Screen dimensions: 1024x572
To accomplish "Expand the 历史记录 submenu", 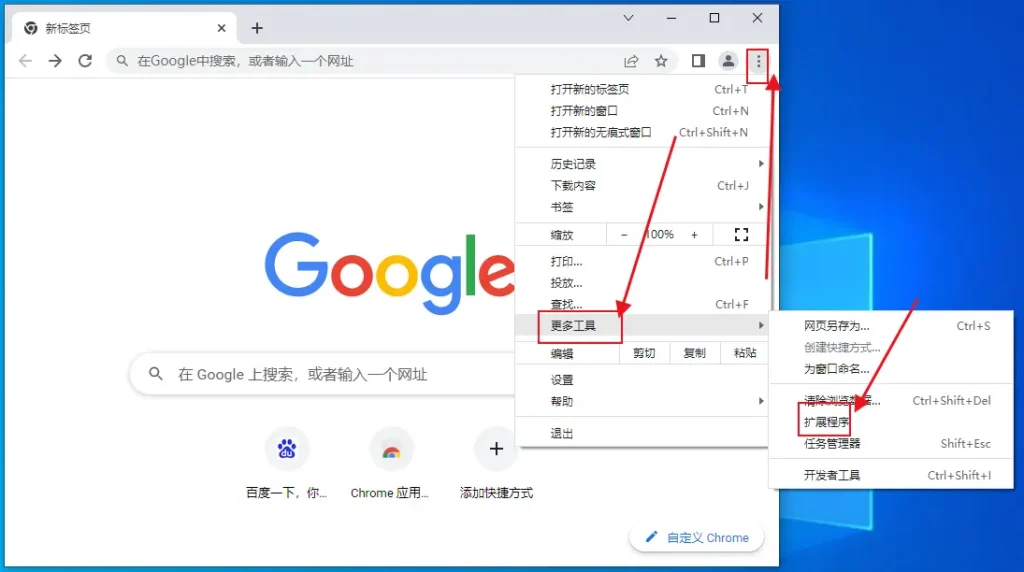I will (x=643, y=164).
